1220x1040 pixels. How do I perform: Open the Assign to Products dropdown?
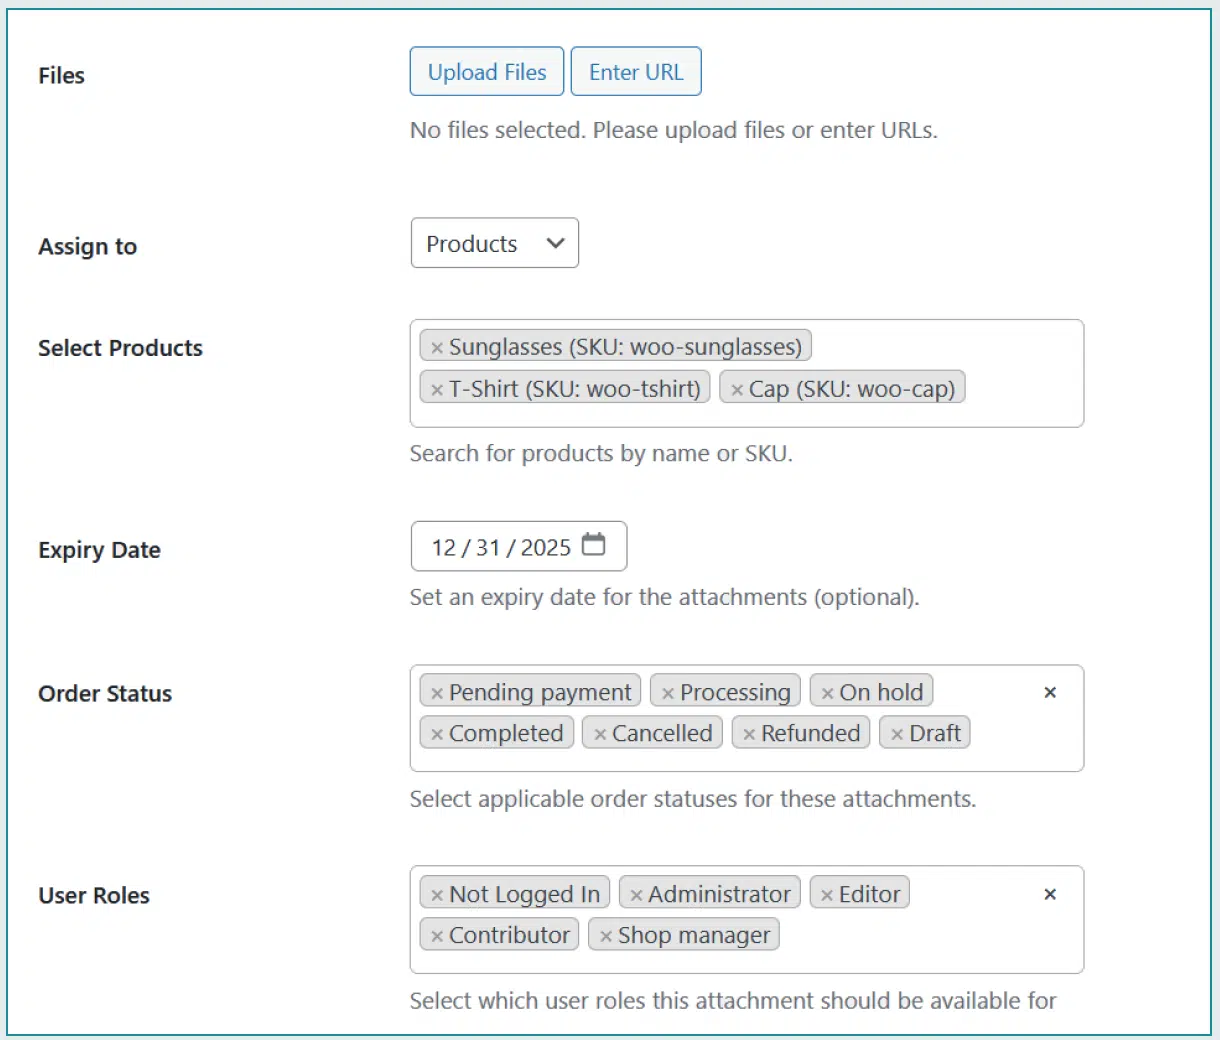(x=494, y=244)
